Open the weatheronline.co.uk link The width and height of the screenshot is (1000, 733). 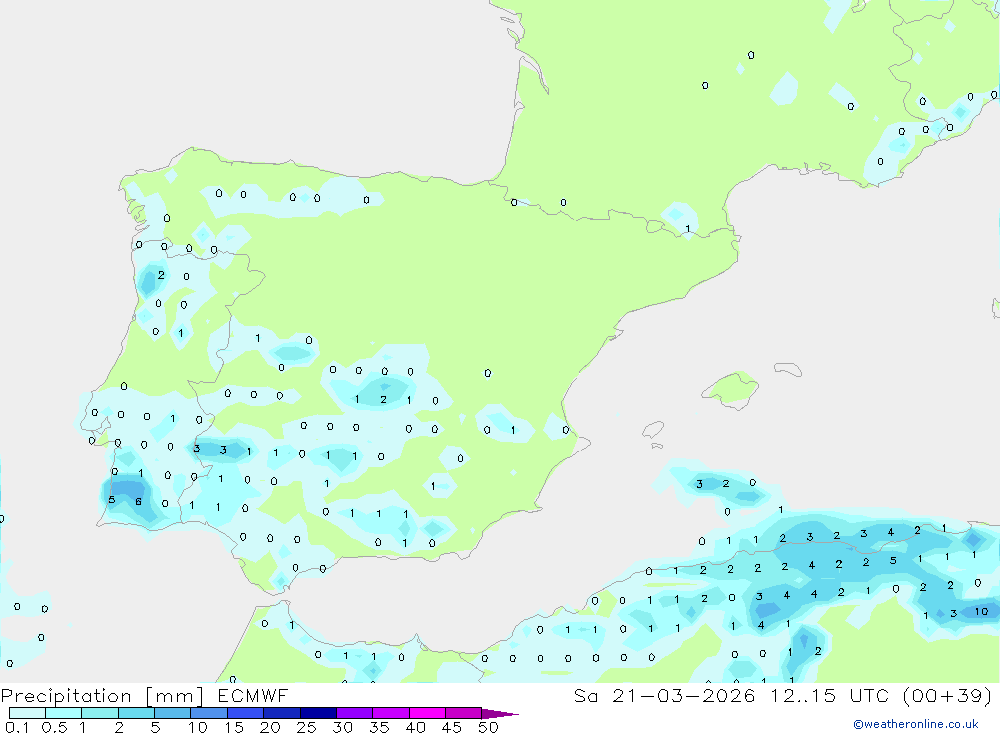916,724
